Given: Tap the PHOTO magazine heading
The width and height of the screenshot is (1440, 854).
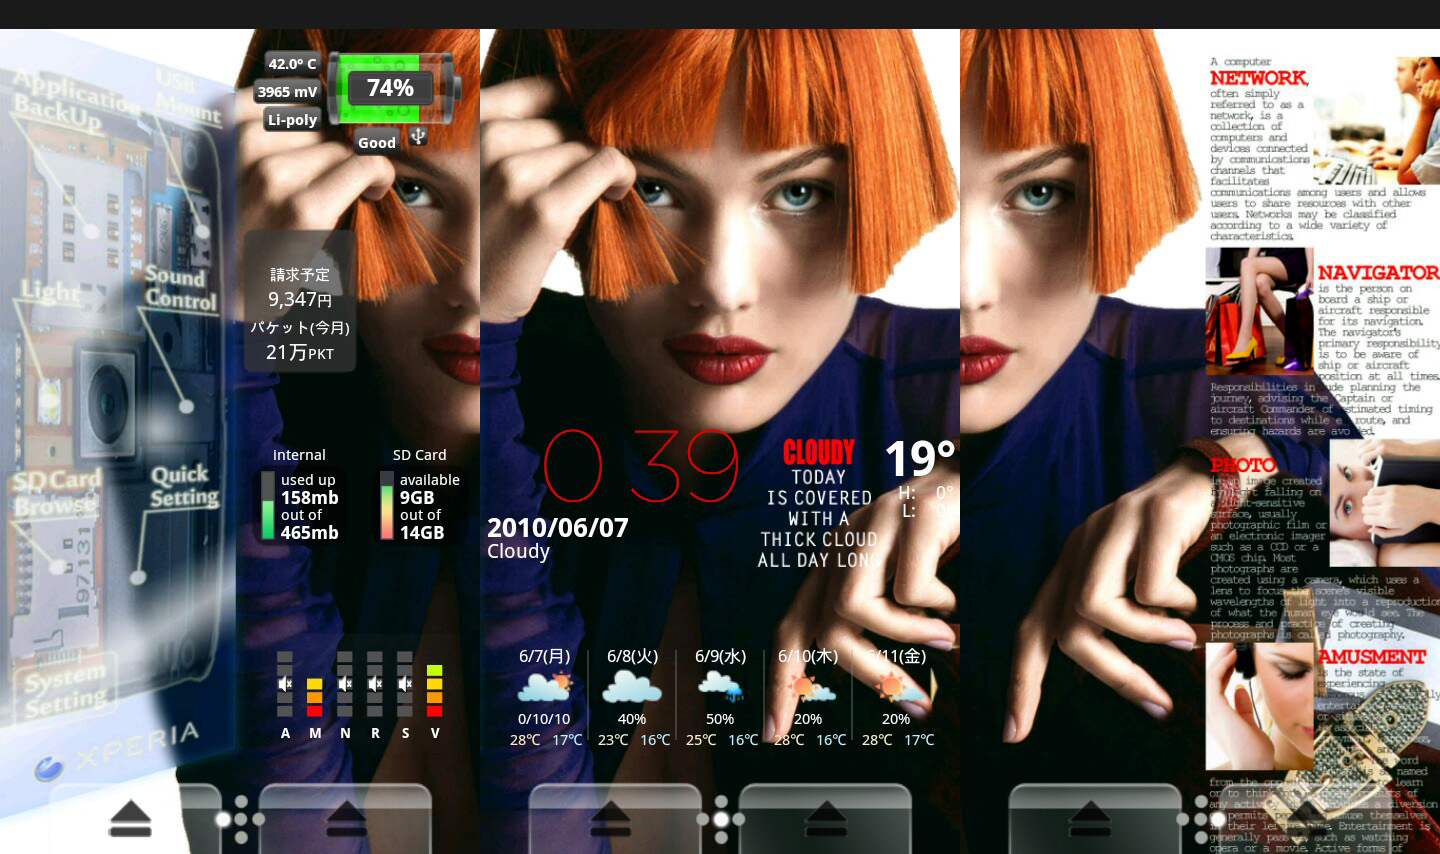Looking at the screenshot, I should pos(1243,465).
